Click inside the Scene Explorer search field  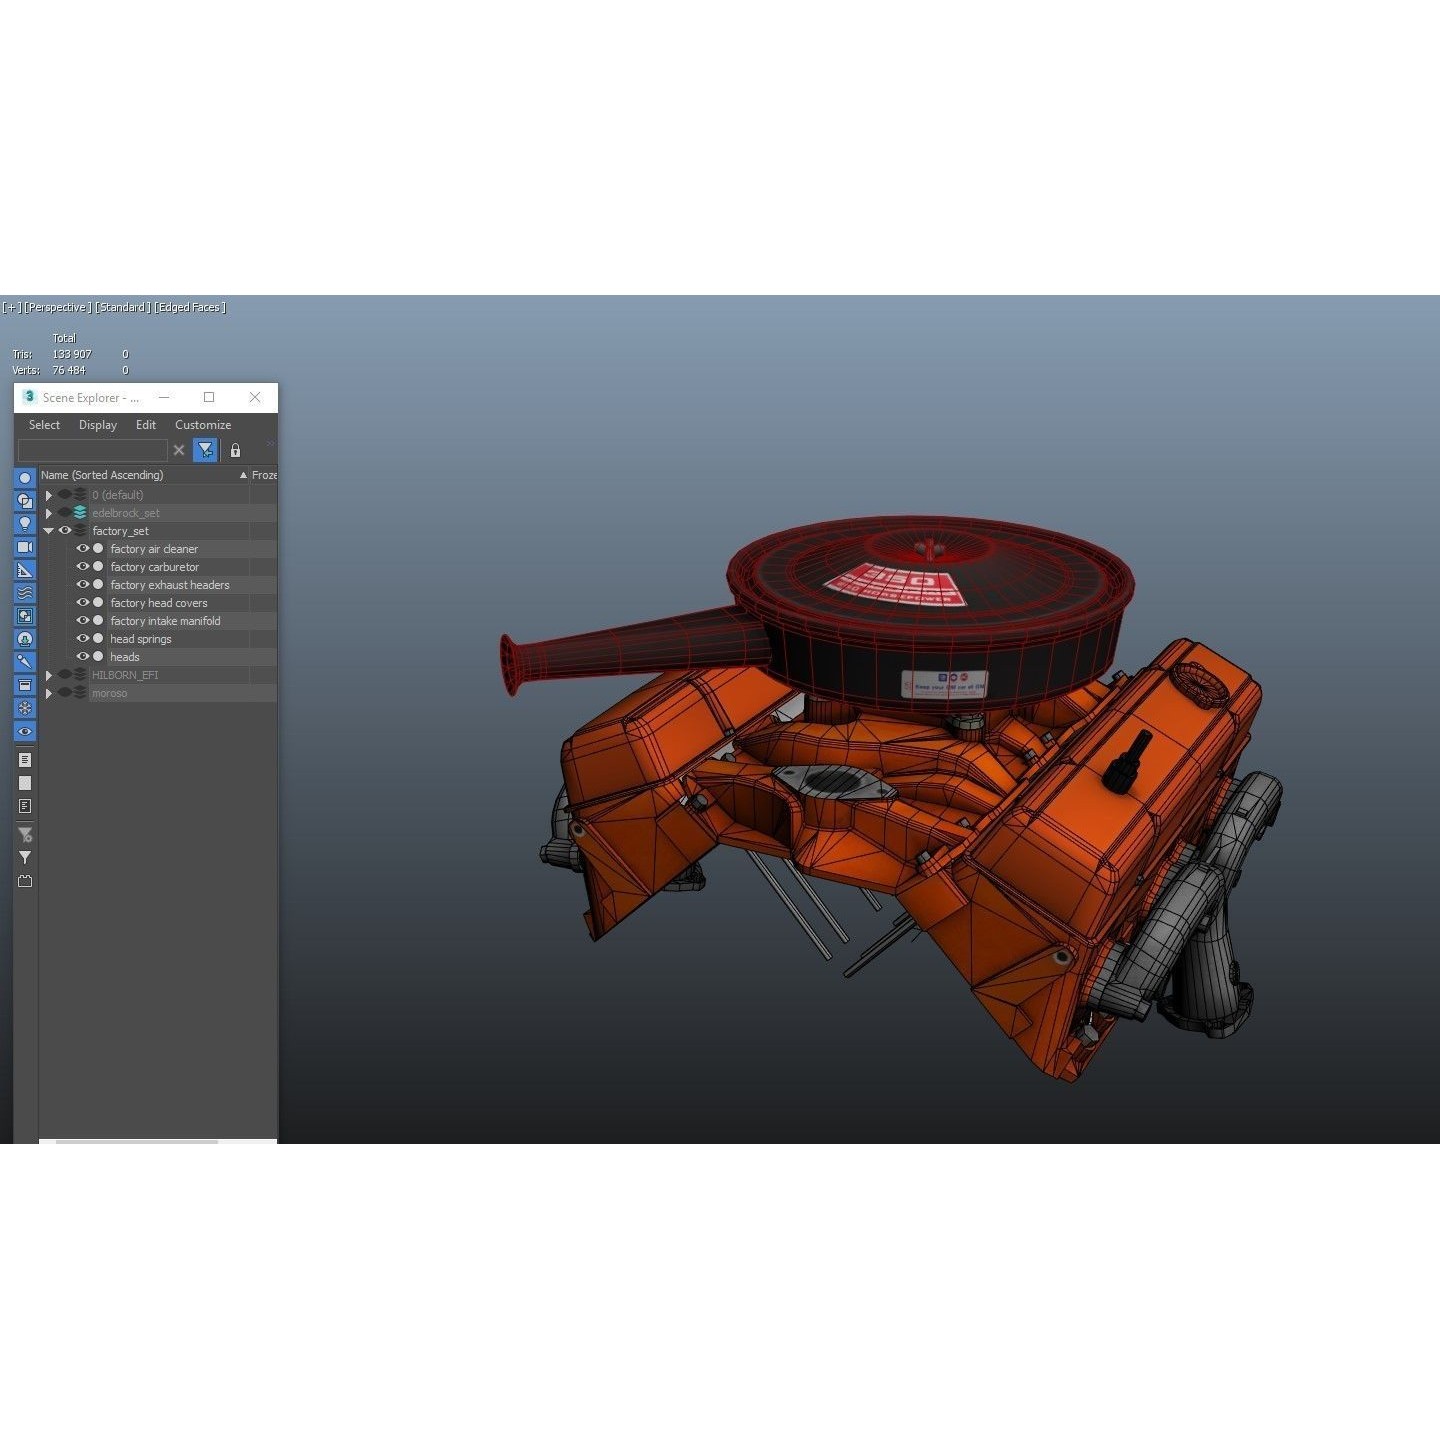(x=95, y=451)
